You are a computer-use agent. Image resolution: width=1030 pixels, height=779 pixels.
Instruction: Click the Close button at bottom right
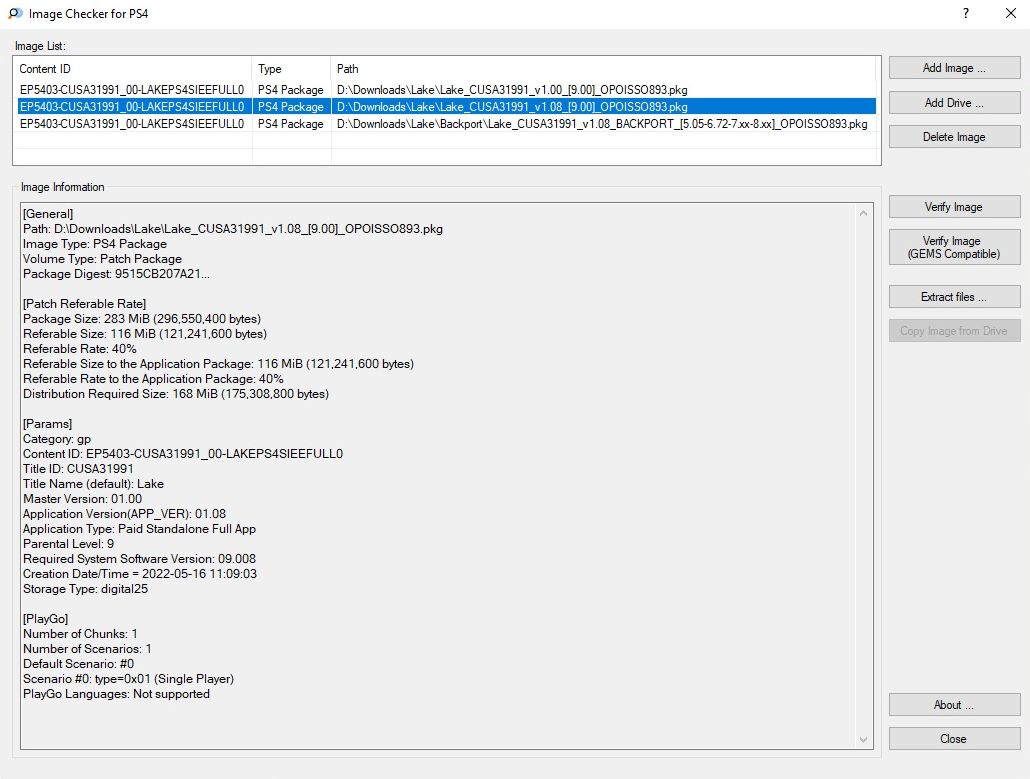click(x=954, y=739)
